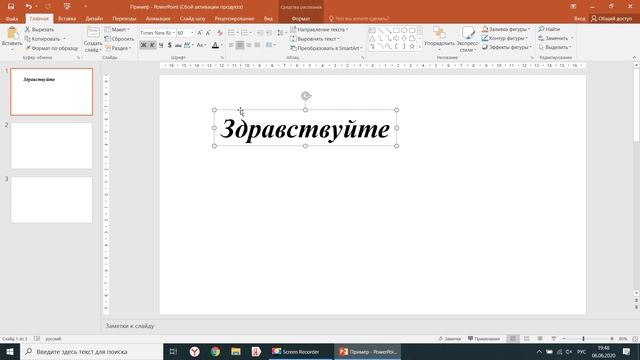Screen dimensions: 640x360
Task: Clear all text formatting icon
Action: 220,33
